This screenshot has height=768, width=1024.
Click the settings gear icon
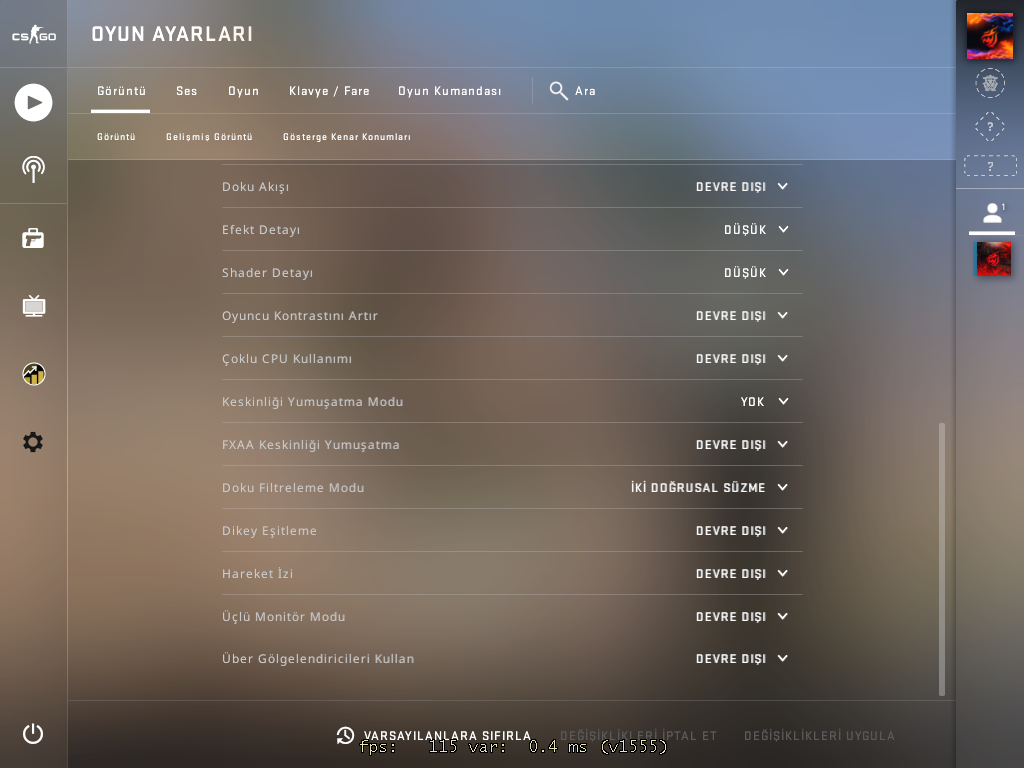[33, 442]
